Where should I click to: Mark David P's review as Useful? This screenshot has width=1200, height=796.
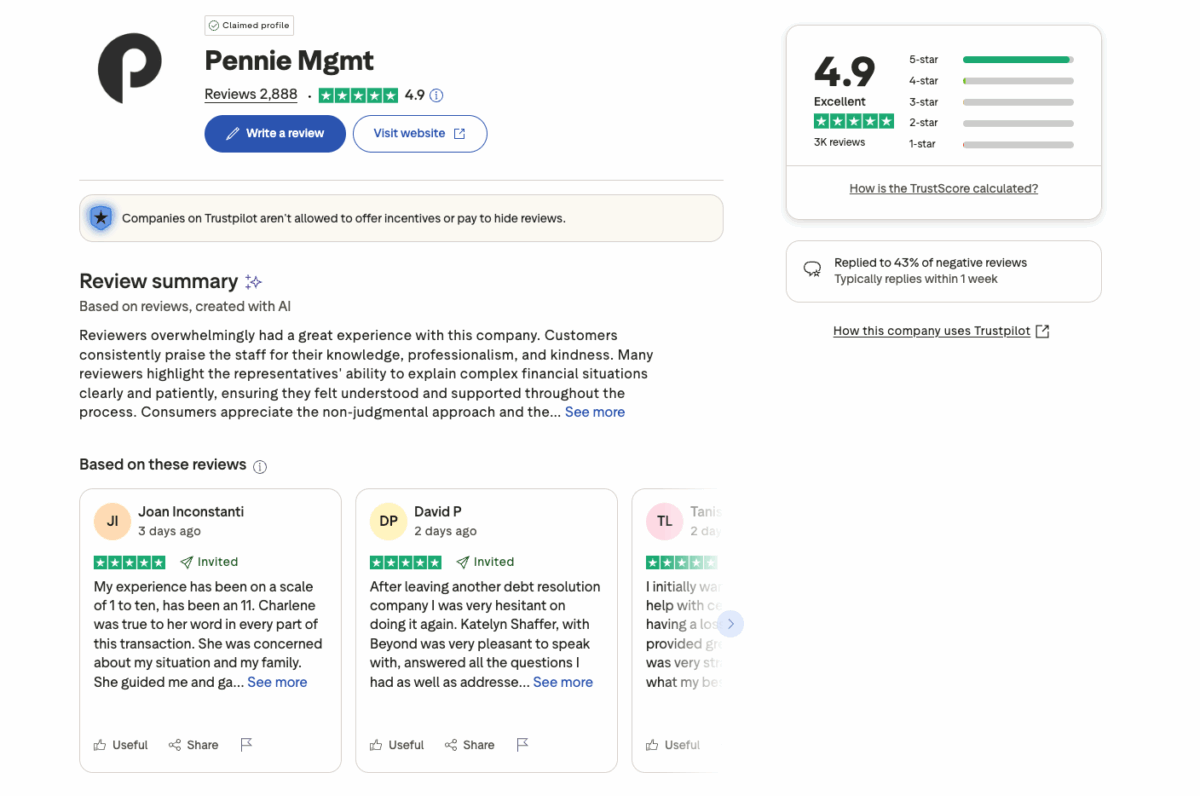pos(396,744)
